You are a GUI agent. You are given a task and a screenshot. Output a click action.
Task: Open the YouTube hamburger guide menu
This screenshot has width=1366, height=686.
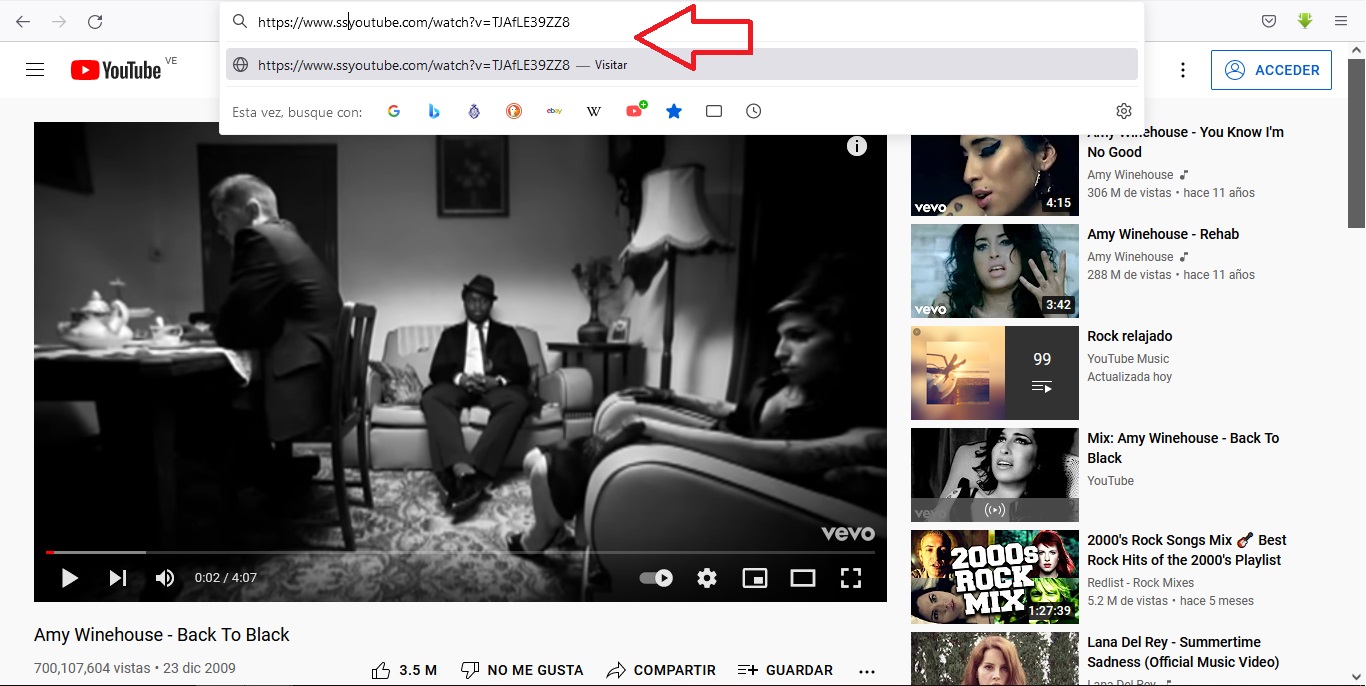click(35, 70)
